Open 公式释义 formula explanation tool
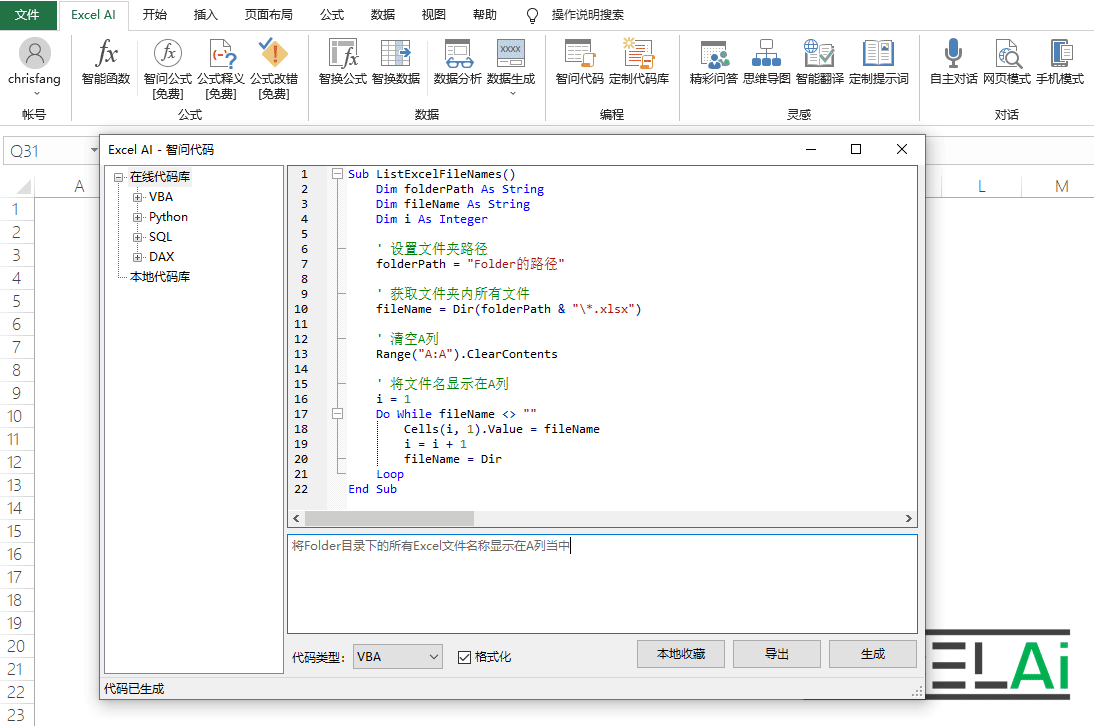The width and height of the screenshot is (1094, 726). 221,68
